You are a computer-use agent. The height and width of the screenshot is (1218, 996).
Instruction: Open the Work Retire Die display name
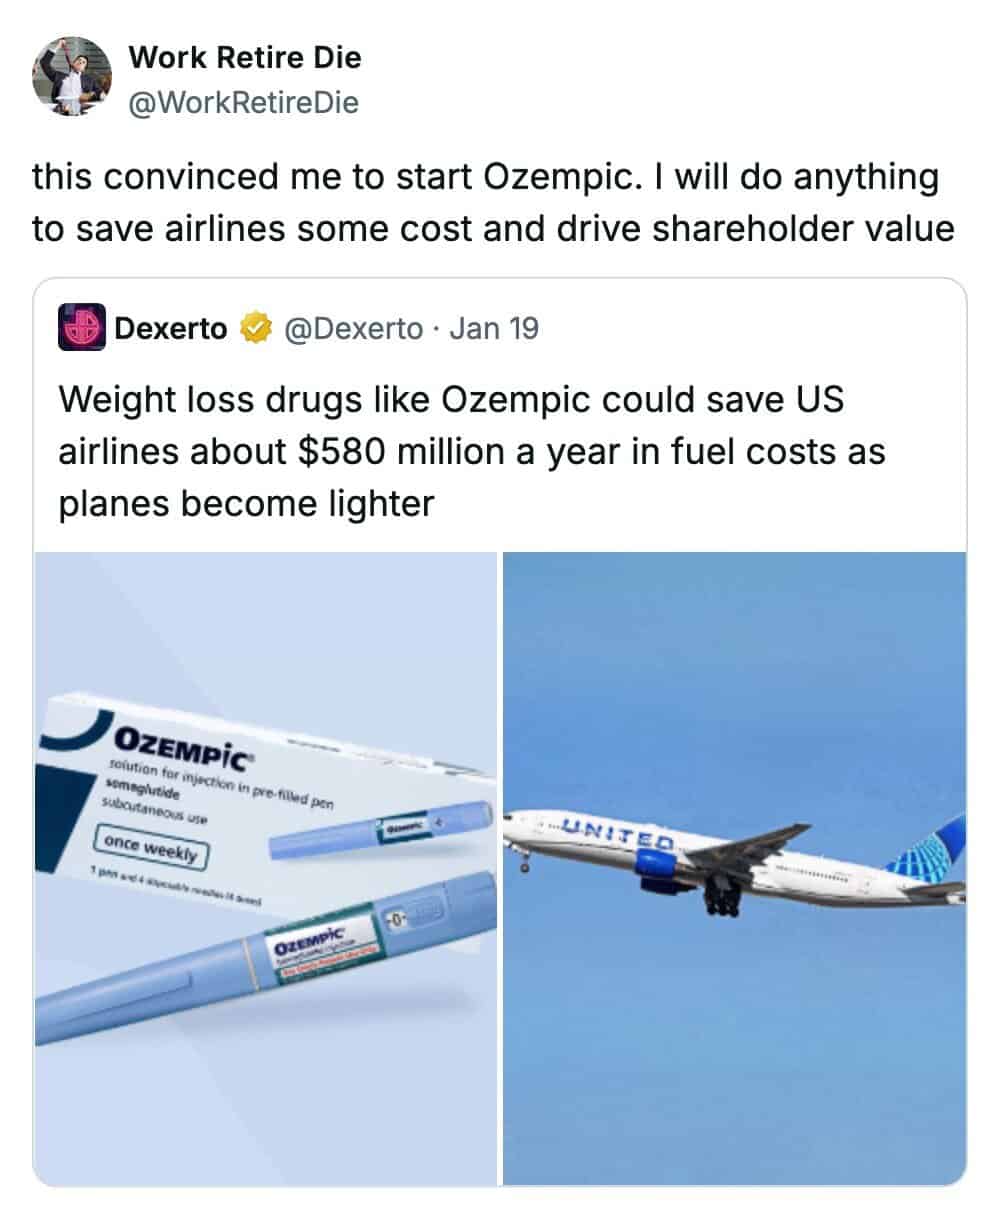click(x=245, y=58)
